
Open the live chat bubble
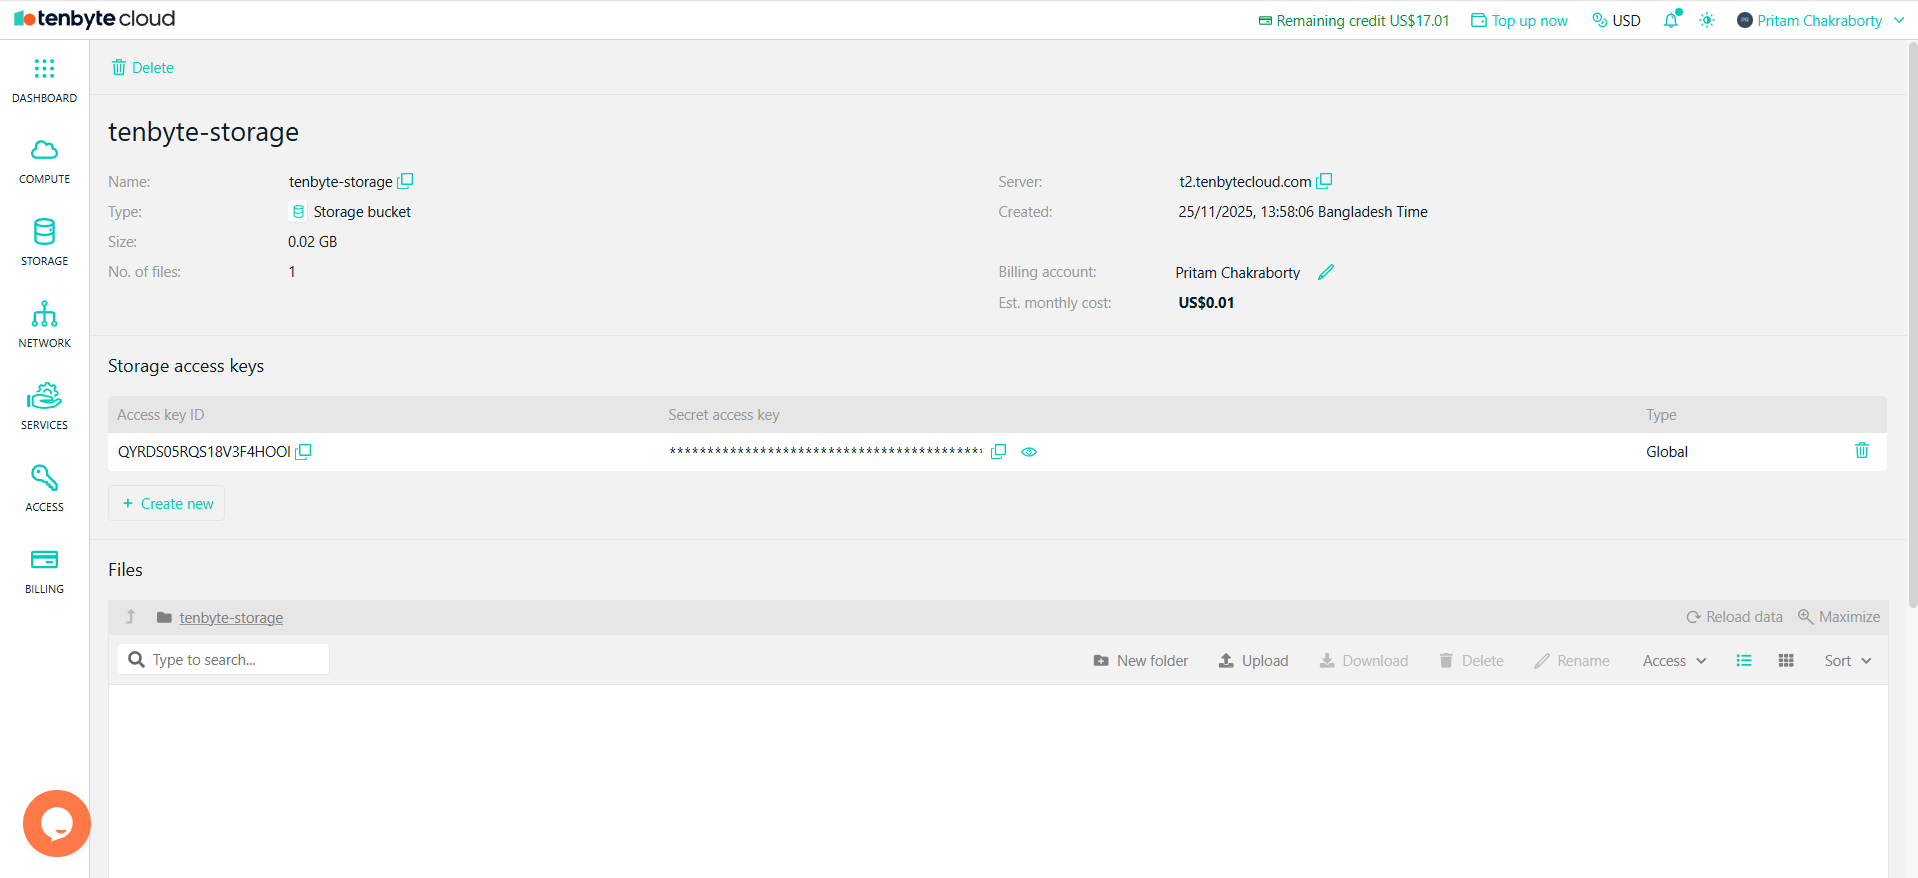pyautogui.click(x=57, y=823)
